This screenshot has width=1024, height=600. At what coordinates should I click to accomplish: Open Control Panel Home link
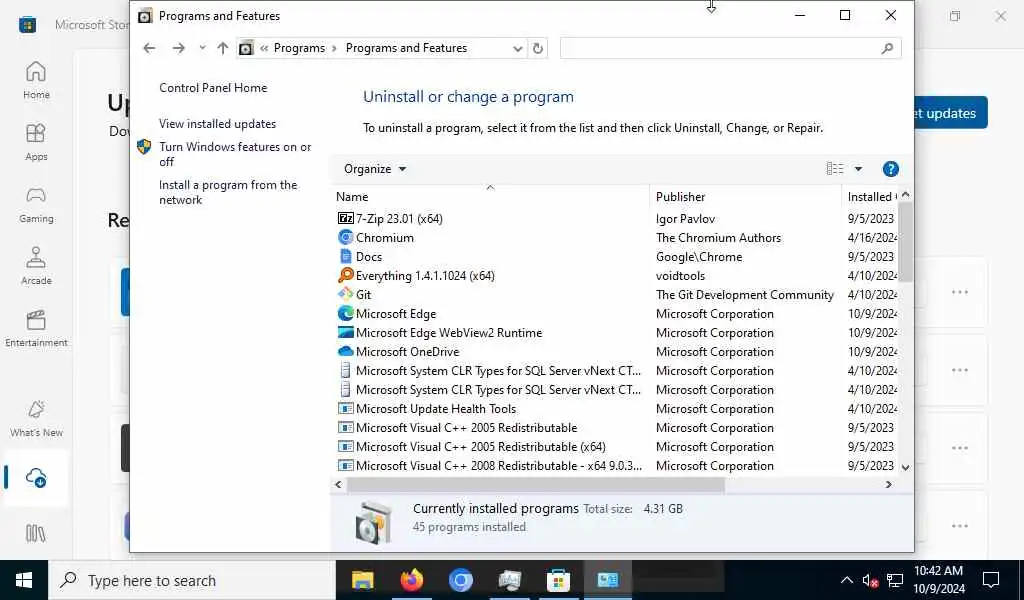point(213,87)
